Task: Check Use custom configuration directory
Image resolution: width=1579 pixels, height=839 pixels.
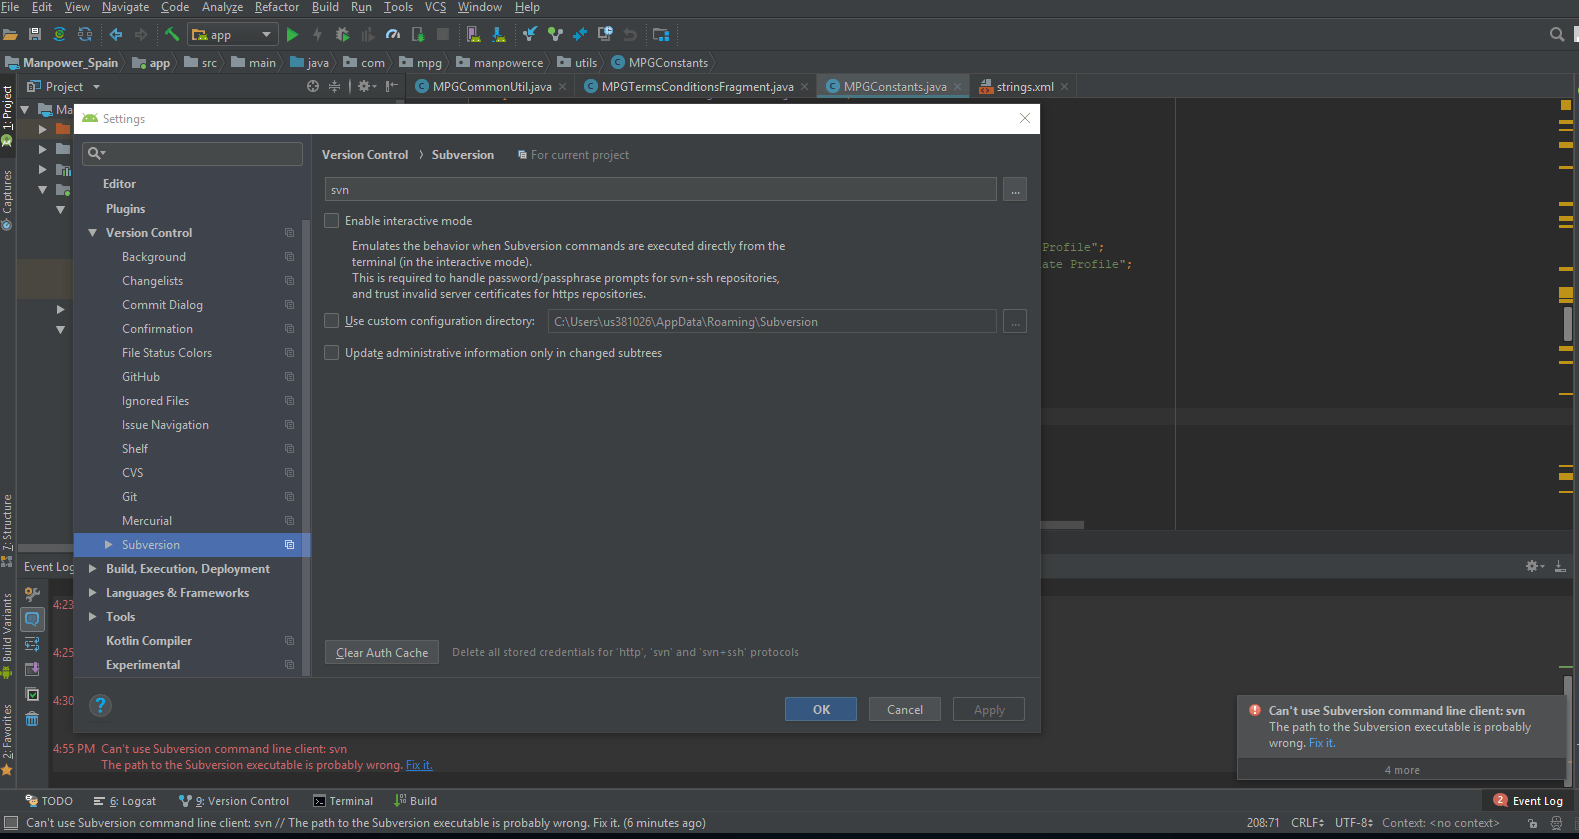Action: tap(332, 321)
